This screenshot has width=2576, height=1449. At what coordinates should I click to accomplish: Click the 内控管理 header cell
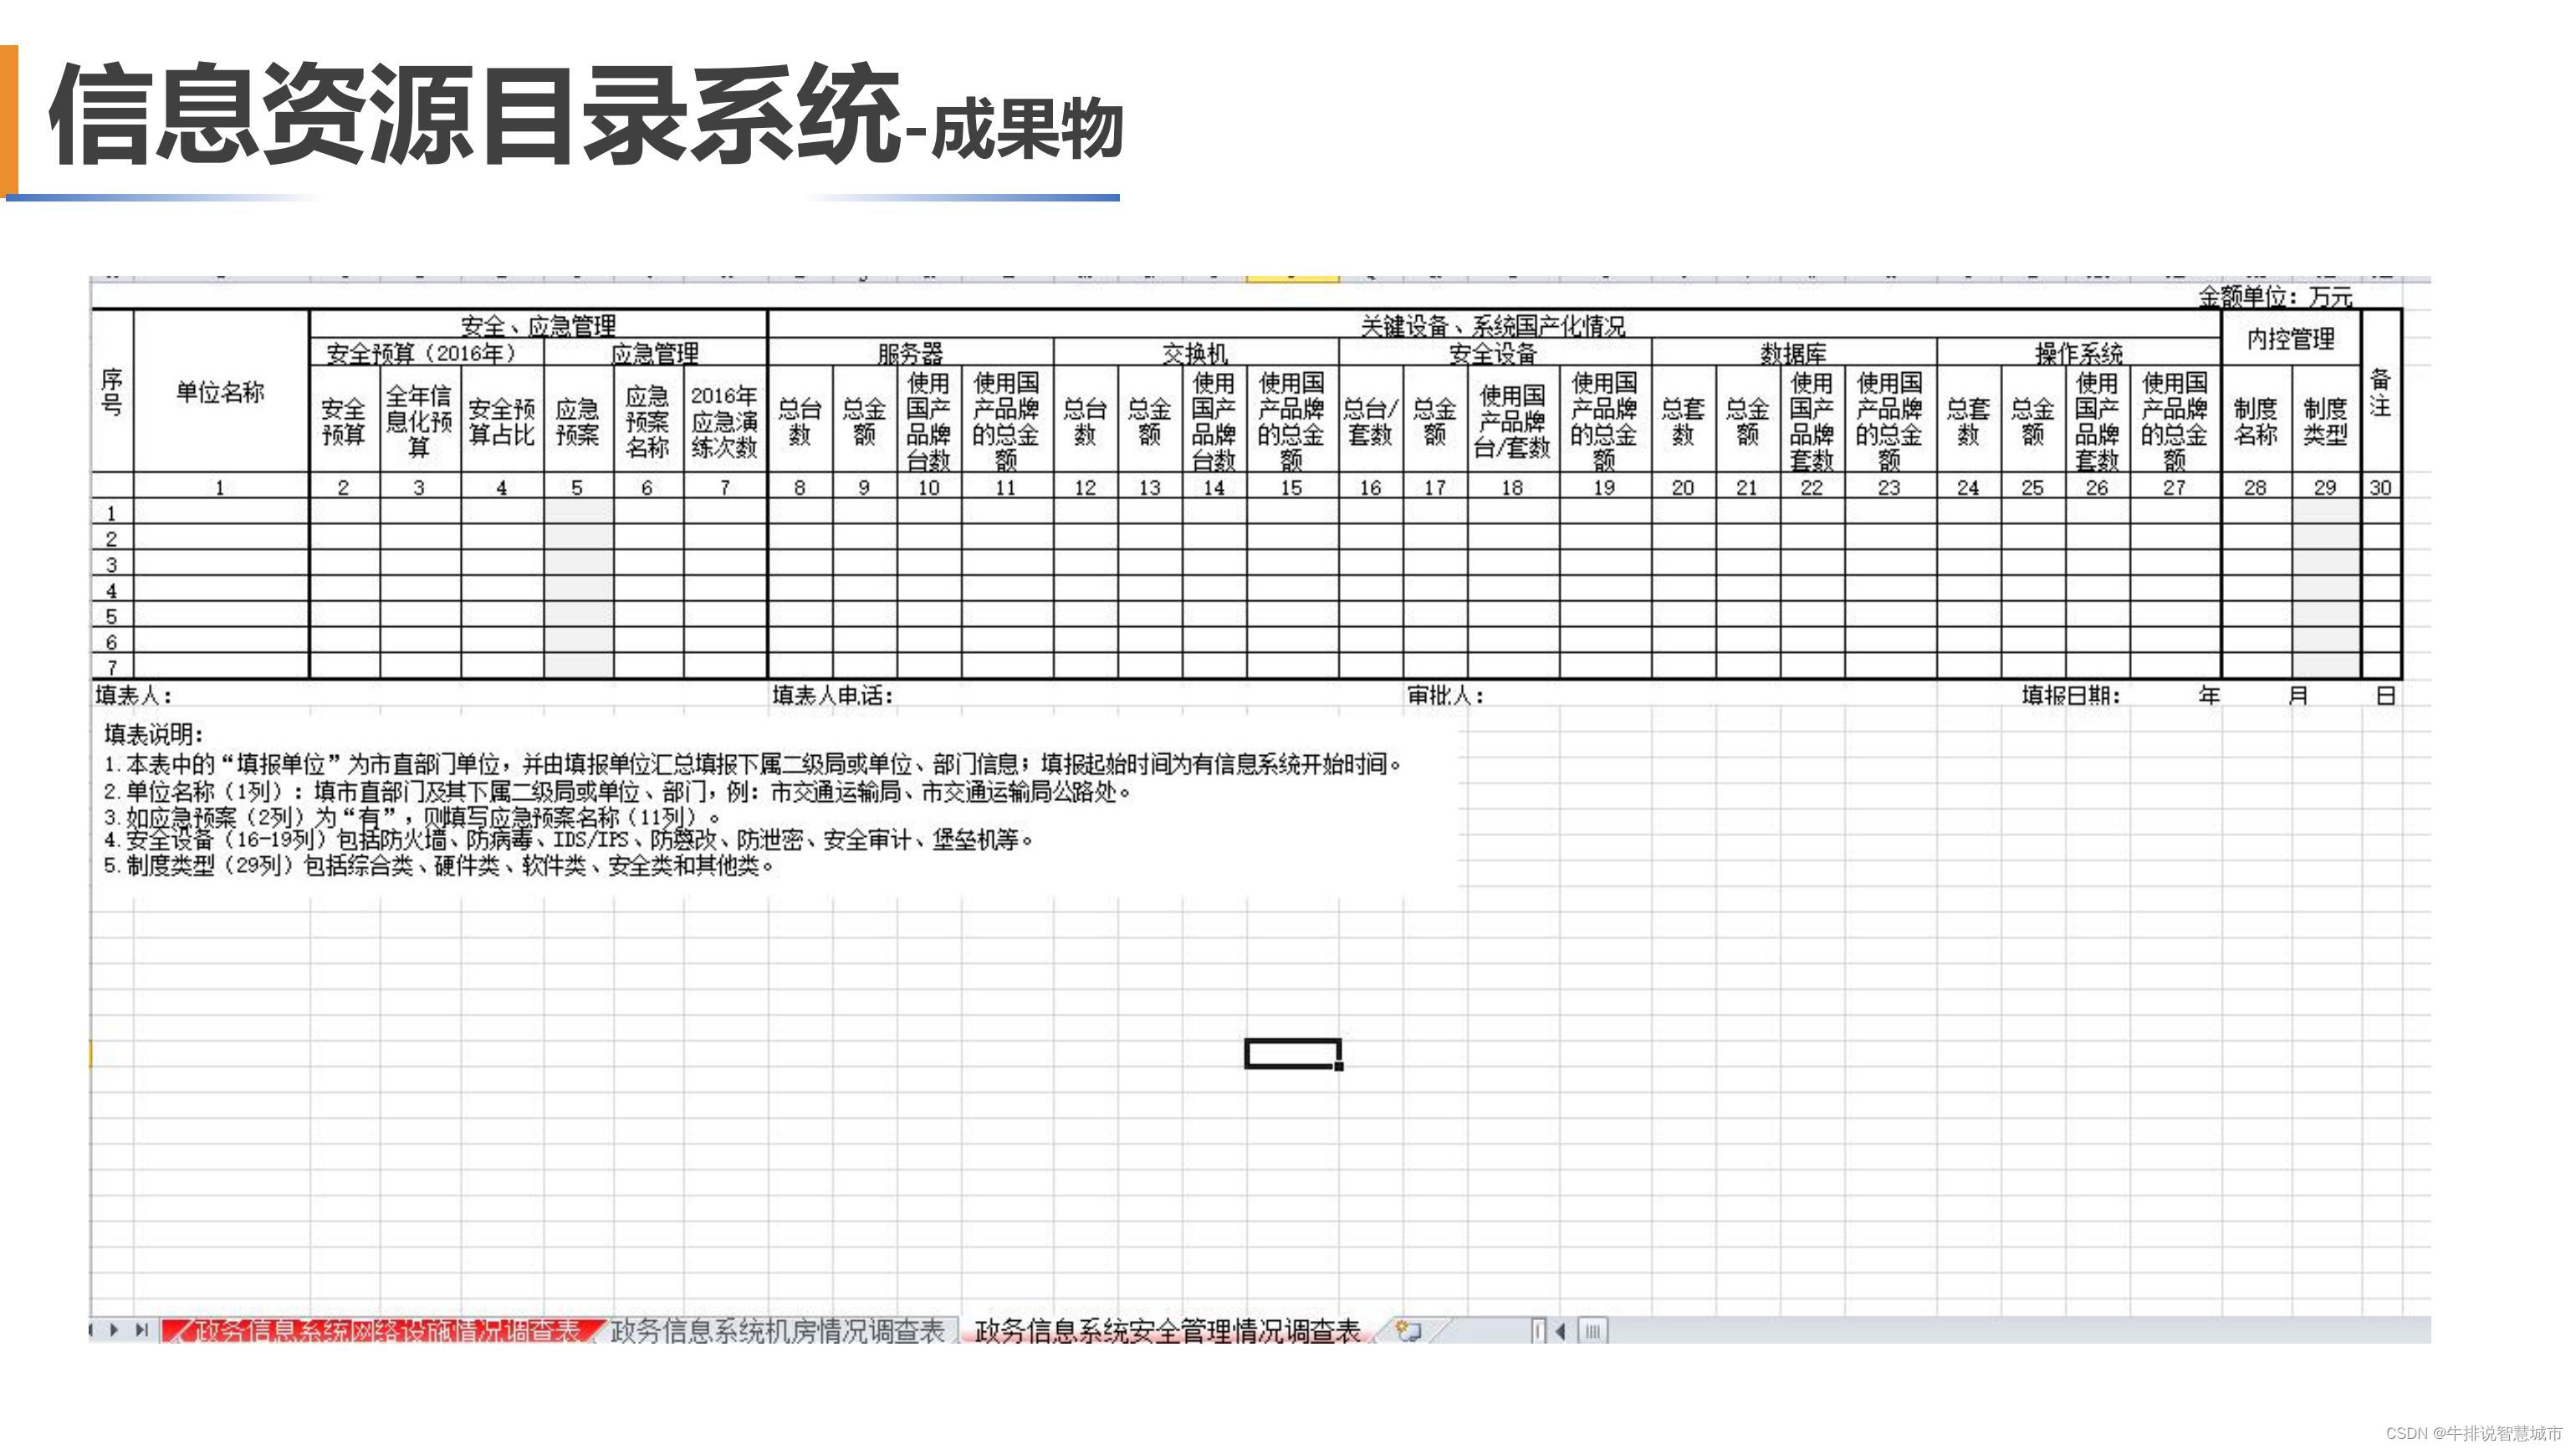[x=2291, y=339]
